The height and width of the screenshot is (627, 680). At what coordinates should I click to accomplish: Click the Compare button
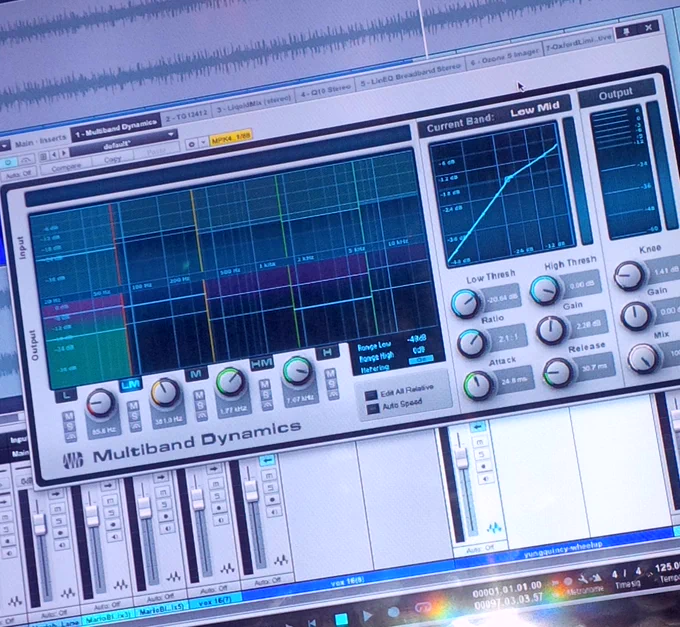[66, 167]
